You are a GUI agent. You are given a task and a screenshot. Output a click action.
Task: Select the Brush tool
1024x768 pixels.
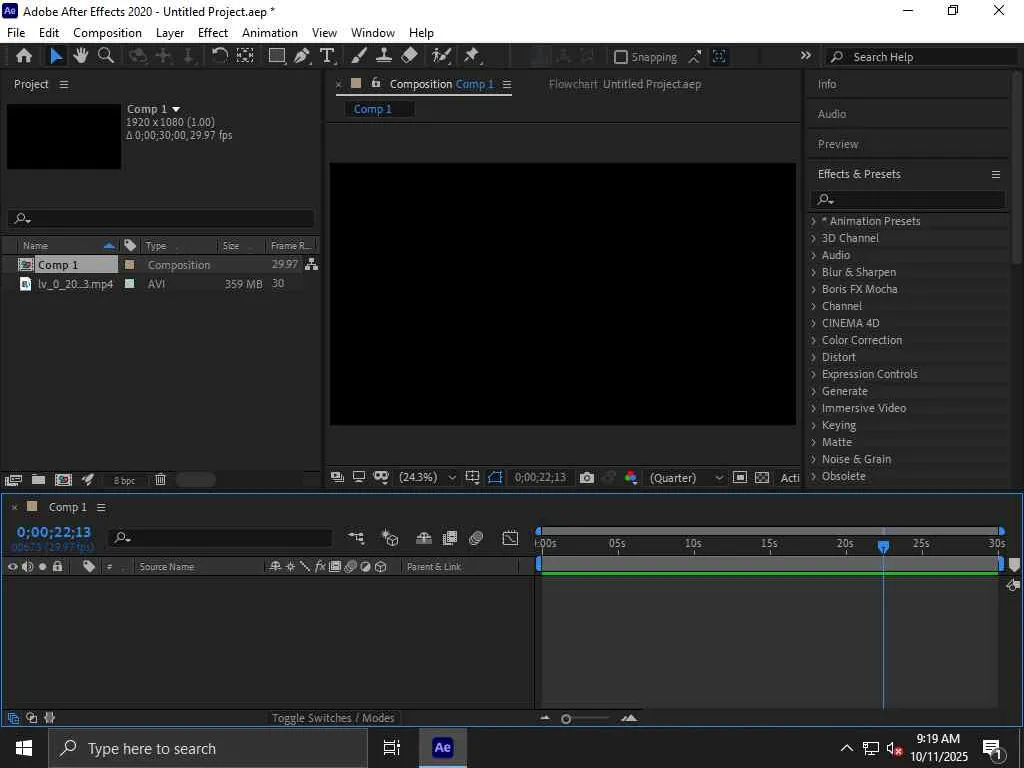click(359, 56)
